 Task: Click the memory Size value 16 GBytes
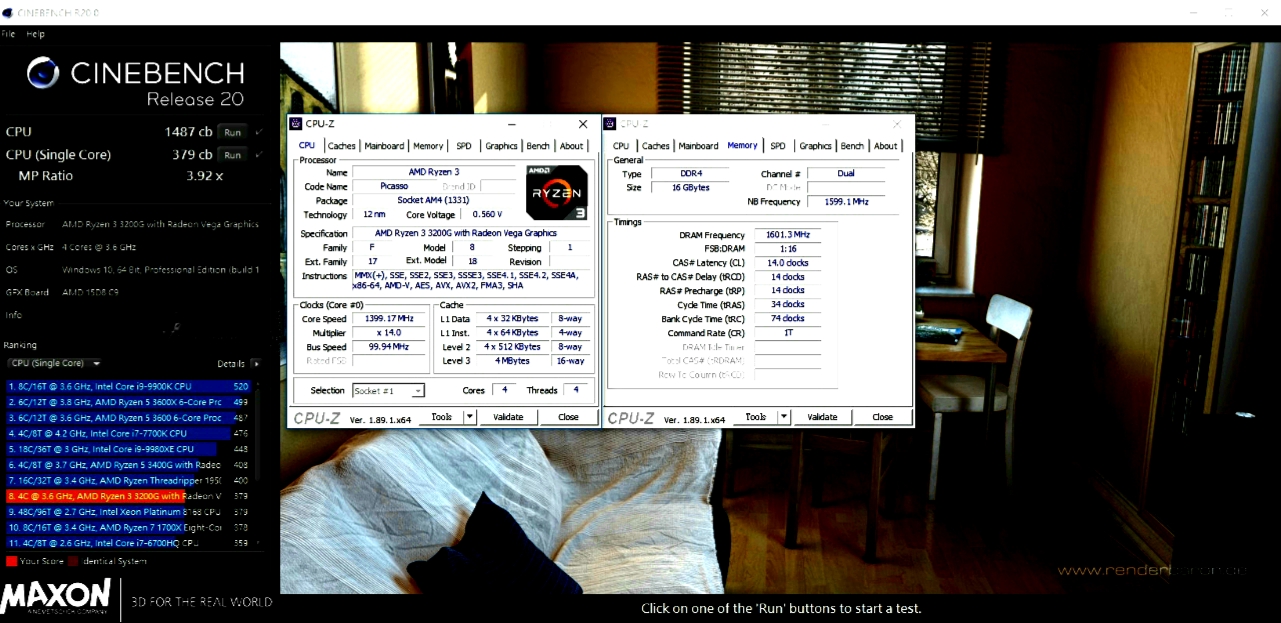pos(689,187)
